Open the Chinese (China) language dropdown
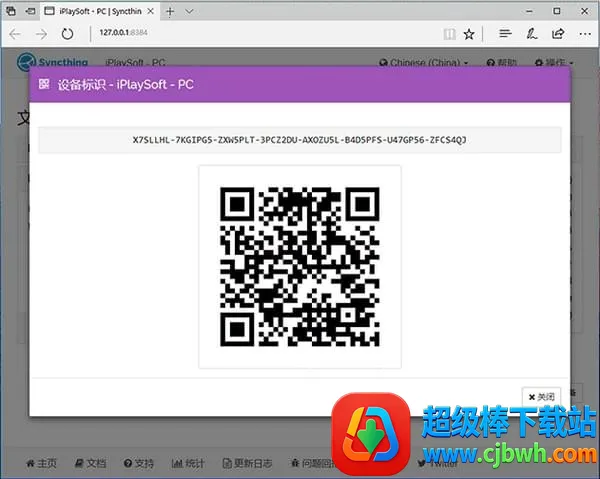 (x=424, y=62)
